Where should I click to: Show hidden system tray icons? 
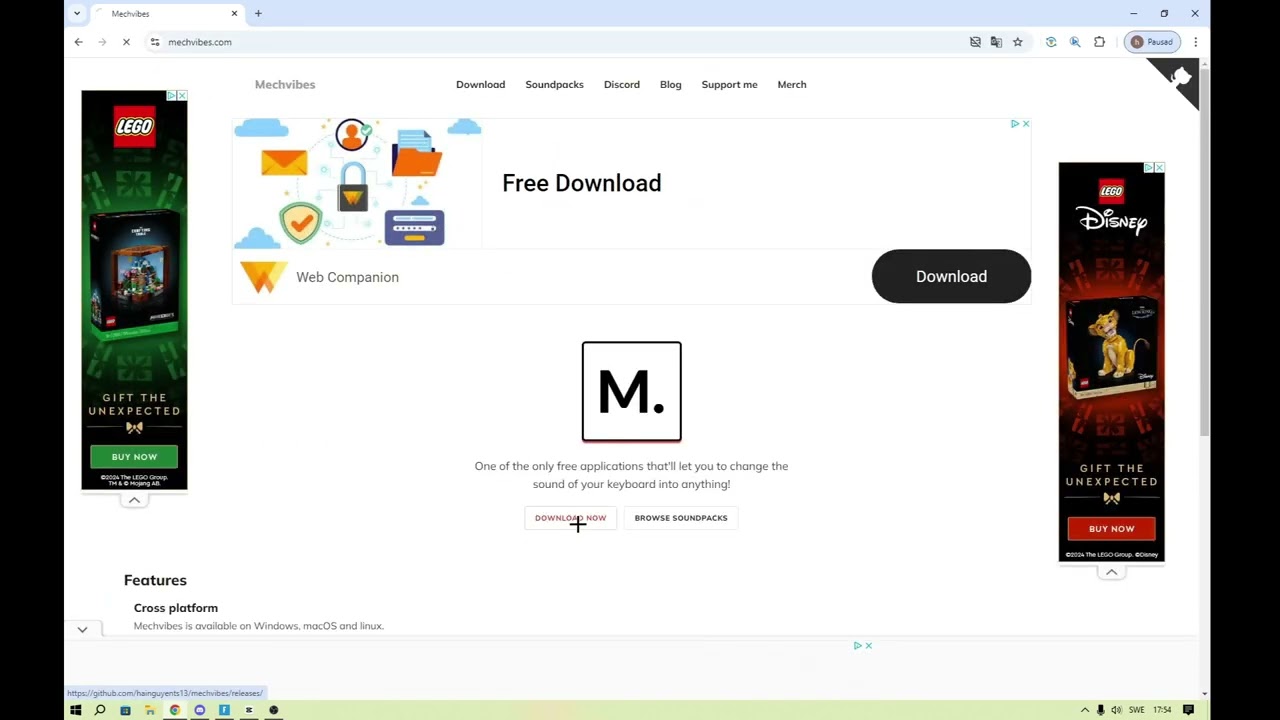point(1085,710)
